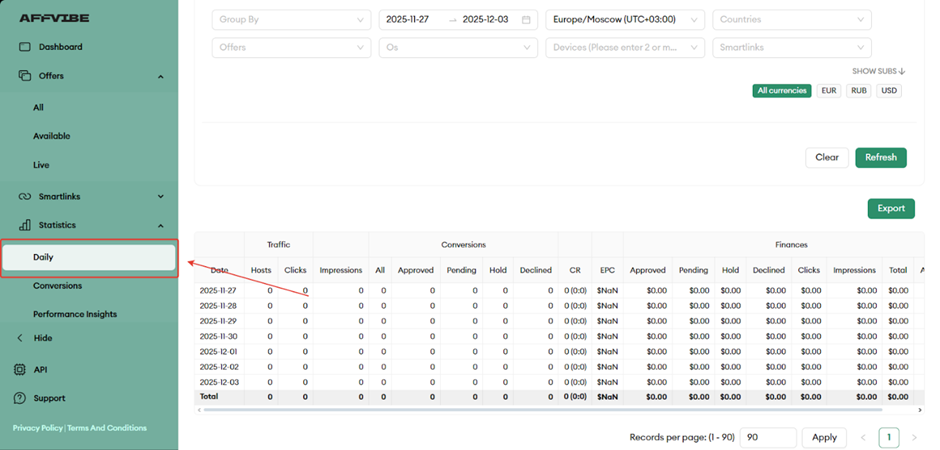The height and width of the screenshot is (450, 940).
Task: Click the calendar icon in date range
Action: click(x=526, y=20)
